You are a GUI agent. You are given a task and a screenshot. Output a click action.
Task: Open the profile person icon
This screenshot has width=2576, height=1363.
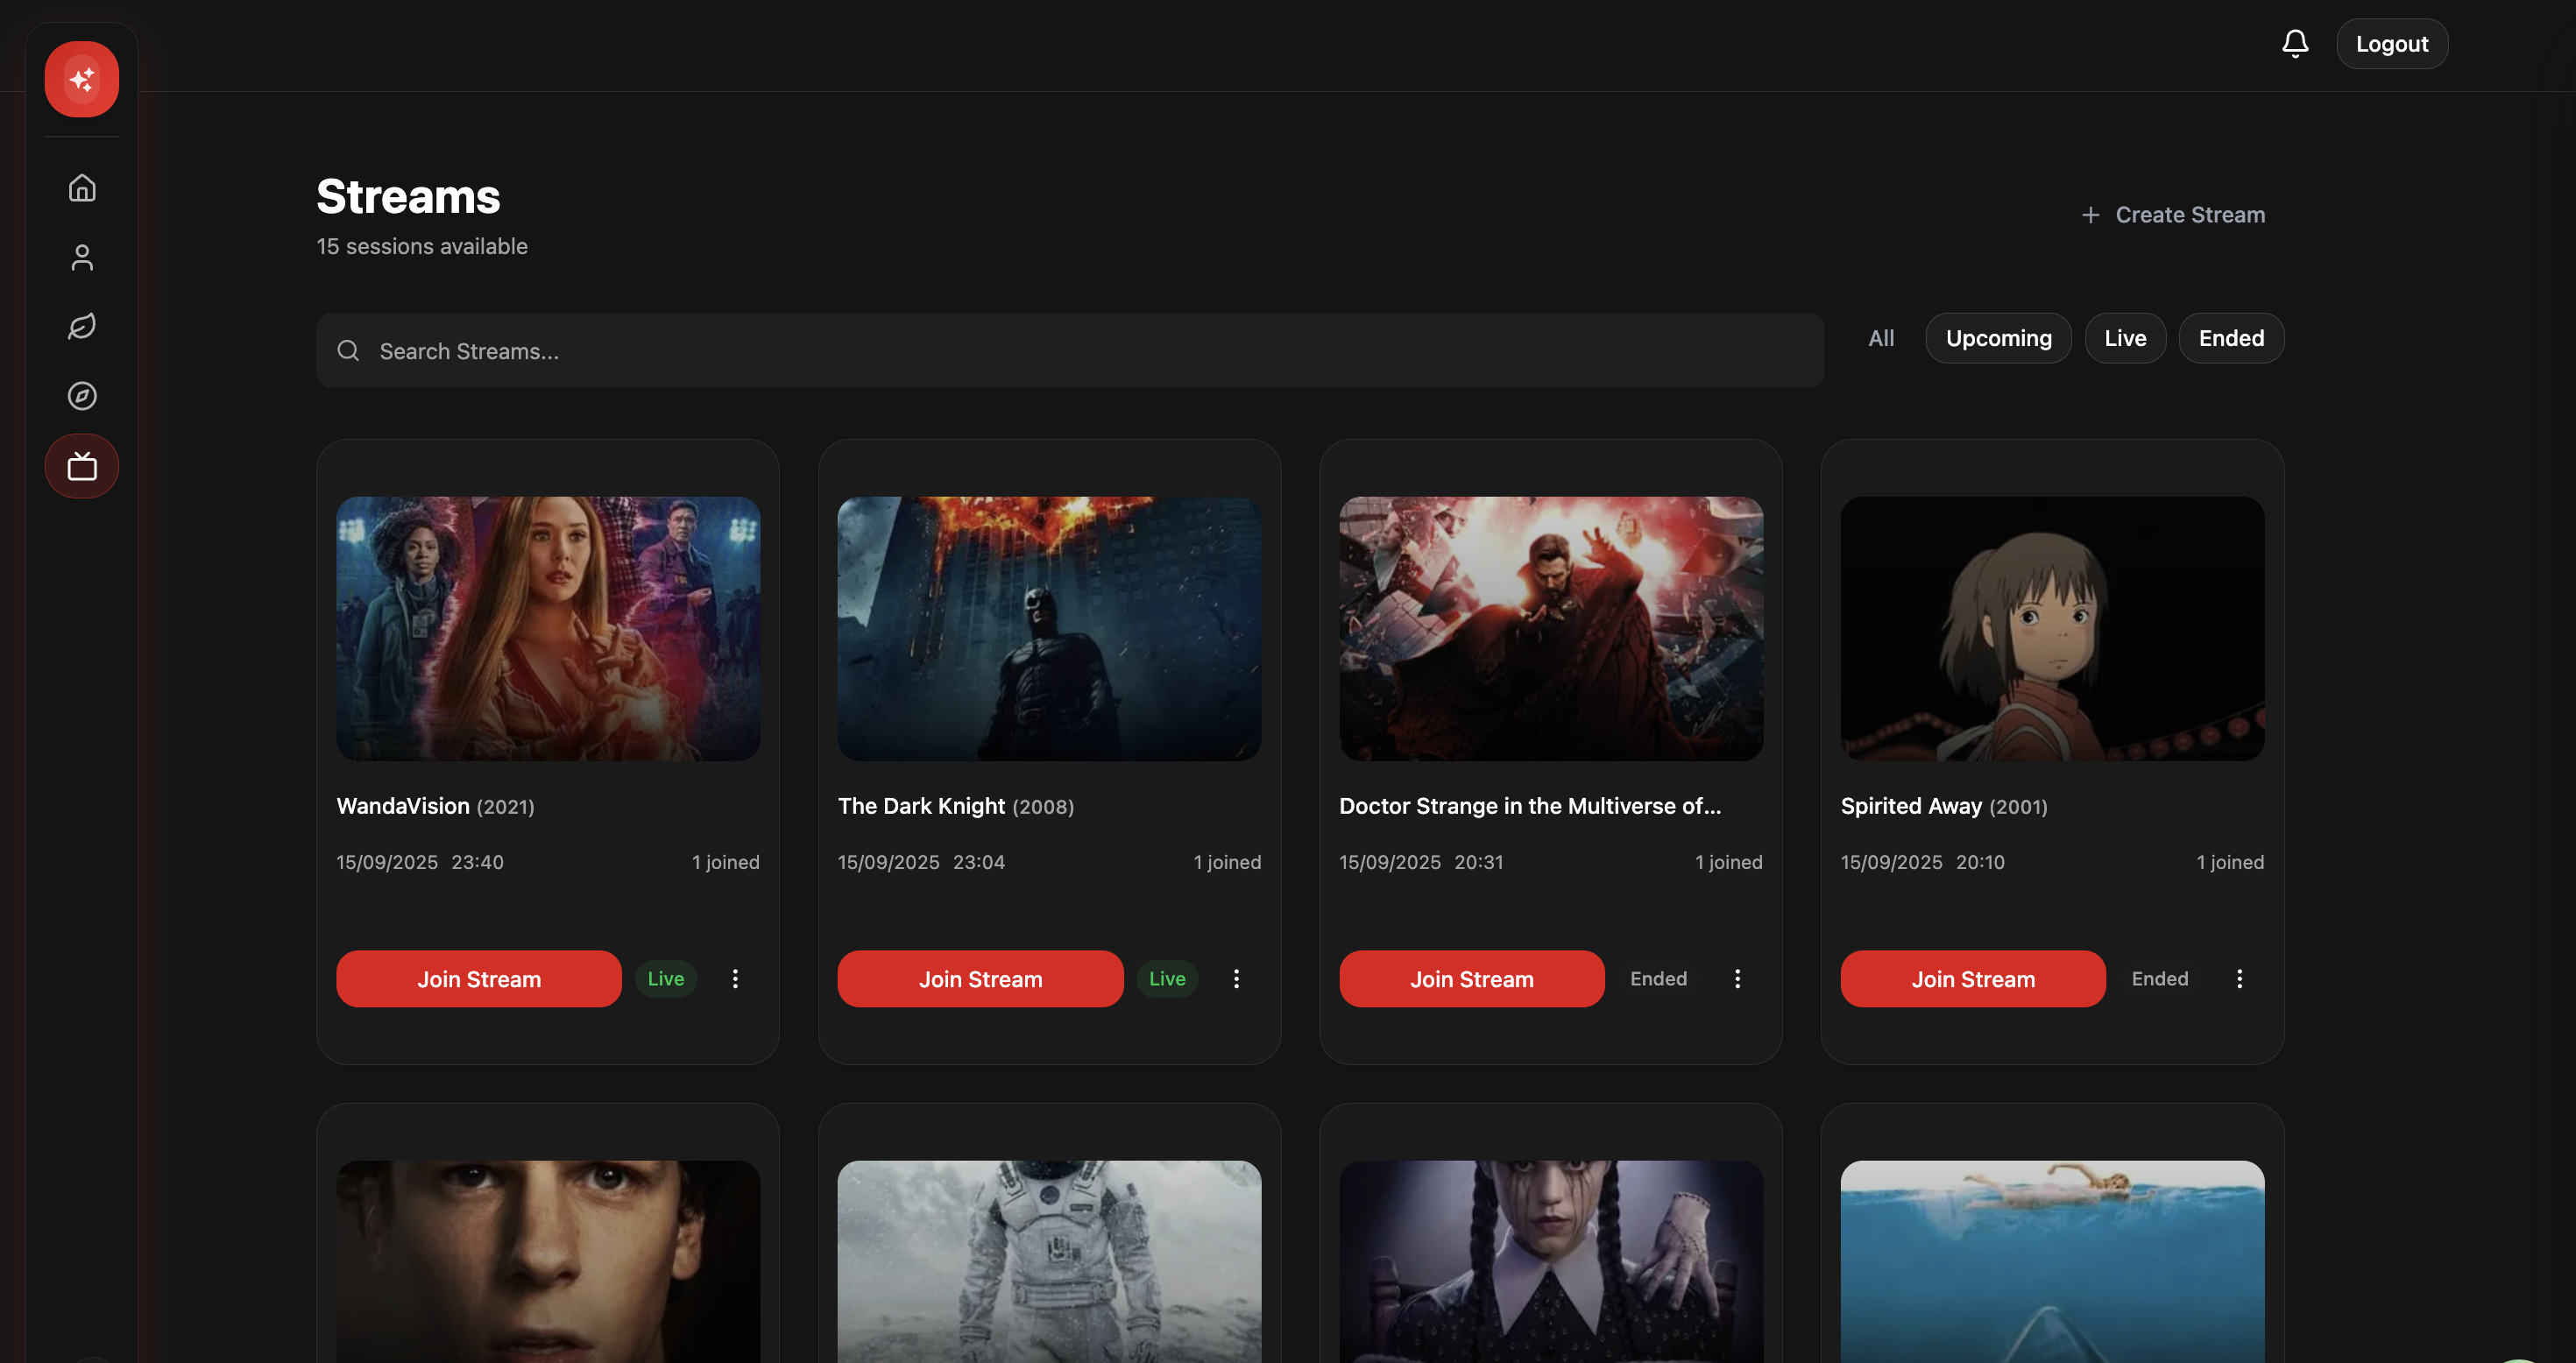coord(82,257)
